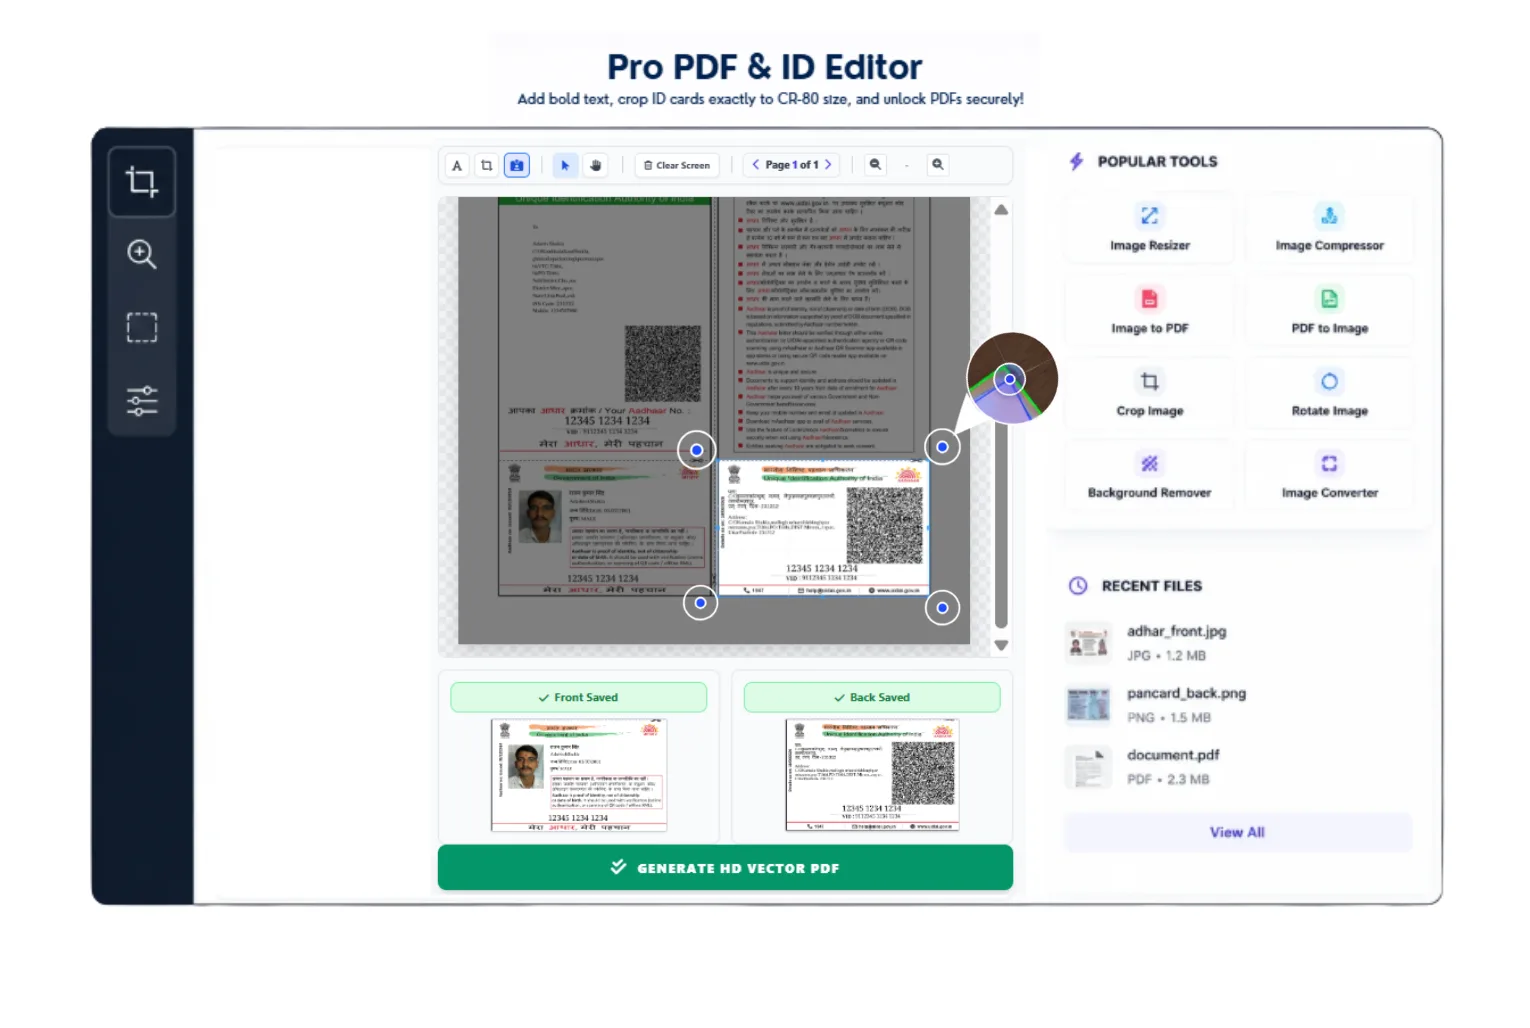1530x1028 pixels.
Task: Click the top-left crop corner handle
Action: [x=697, y=450]
